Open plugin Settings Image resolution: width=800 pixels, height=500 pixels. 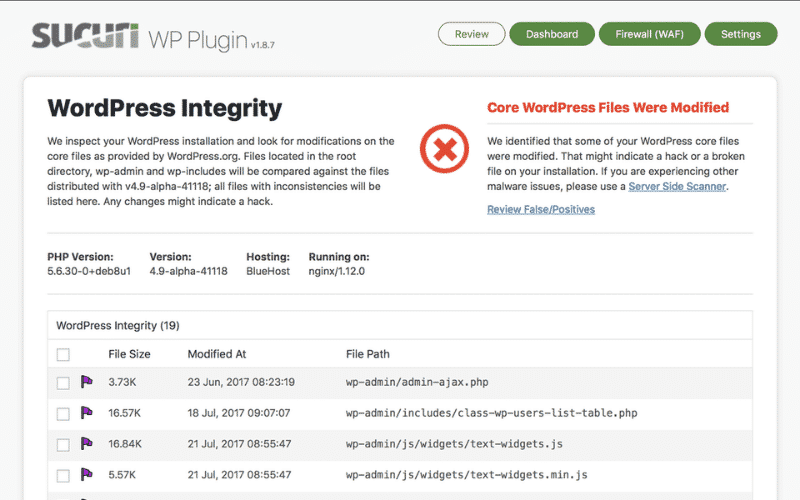741,34
